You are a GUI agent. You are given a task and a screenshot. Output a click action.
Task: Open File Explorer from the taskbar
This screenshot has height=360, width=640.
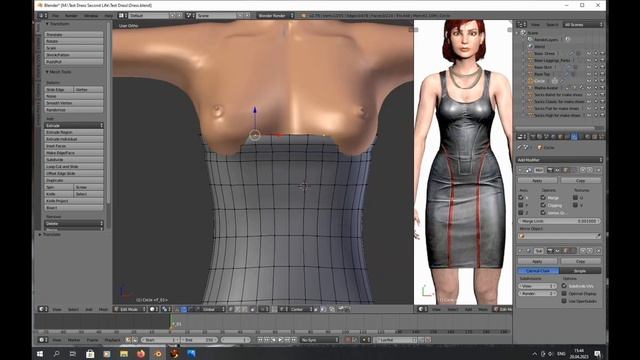[x=124, y=353]
